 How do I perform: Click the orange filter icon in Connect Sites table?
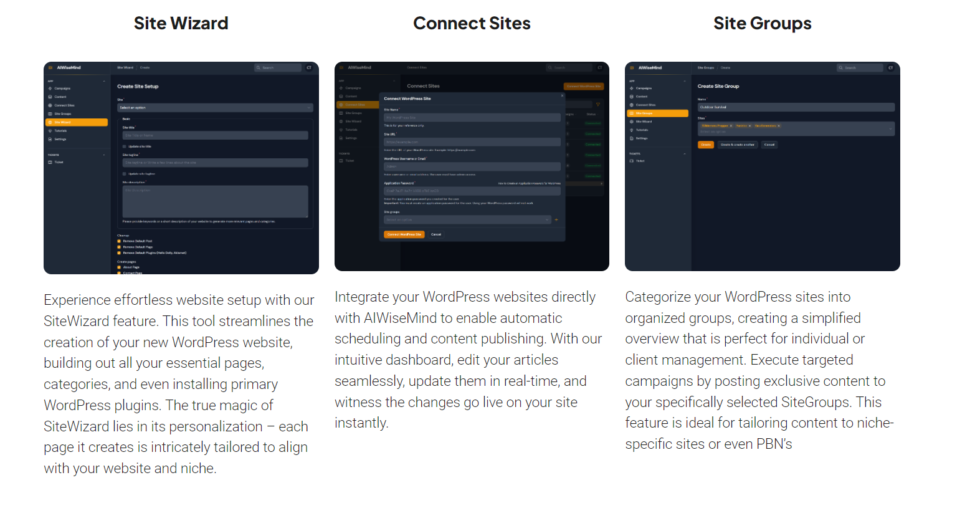[598, 104]
